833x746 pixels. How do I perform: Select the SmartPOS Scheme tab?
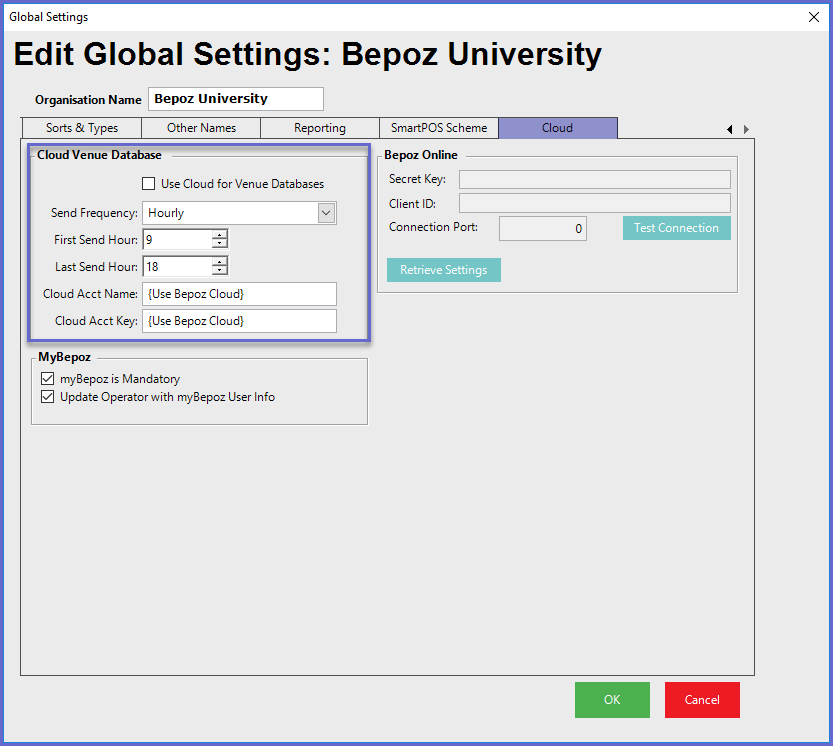(x=439, y=128)
